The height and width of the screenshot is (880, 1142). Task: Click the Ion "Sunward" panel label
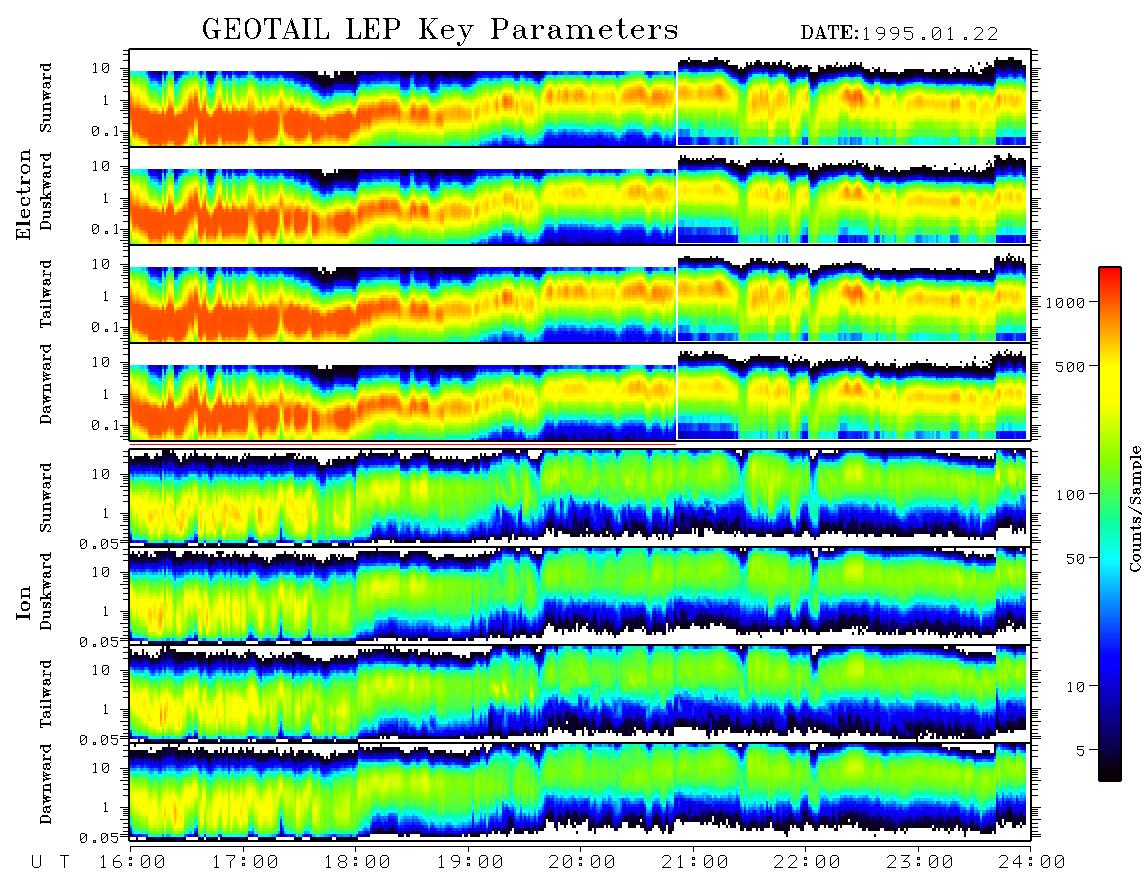46,498
